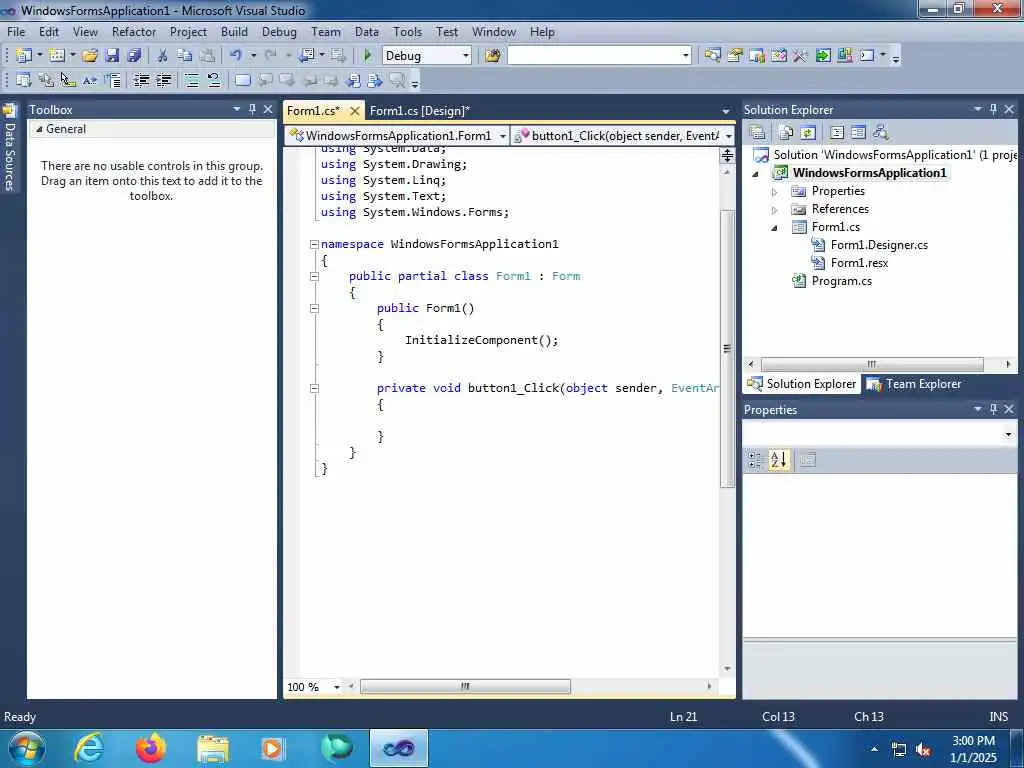Viewport: 1024px width, 768px height.
Task: Open the button1_Click members dropdown
Action: click(729, 136)
